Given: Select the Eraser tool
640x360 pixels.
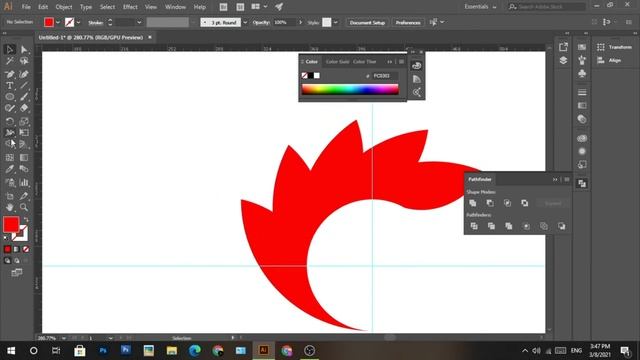Looking at the screenshot, I should coord(24,108).
